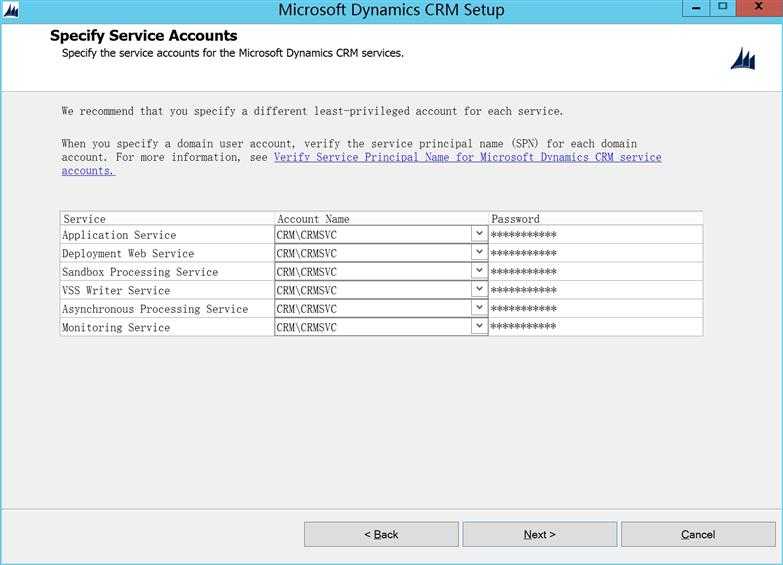This screenshot has width=783, height=565.
Task: Open Monitoring Service account name dropdown
Action: point(479,326)
